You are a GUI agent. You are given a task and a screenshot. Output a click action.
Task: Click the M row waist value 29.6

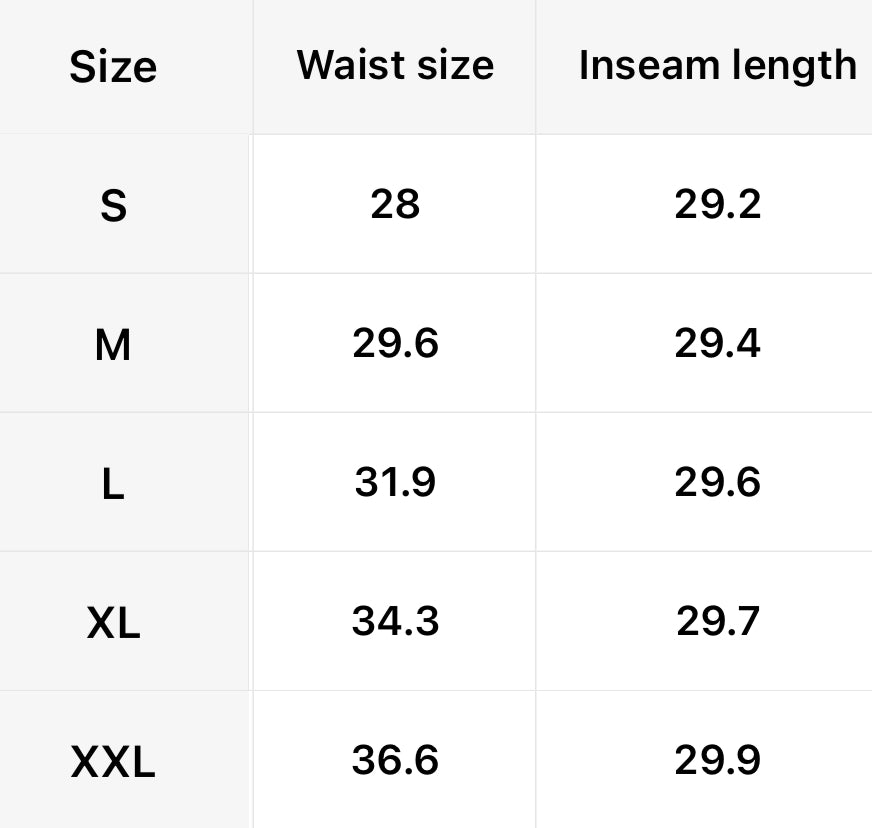coord(395,343)
